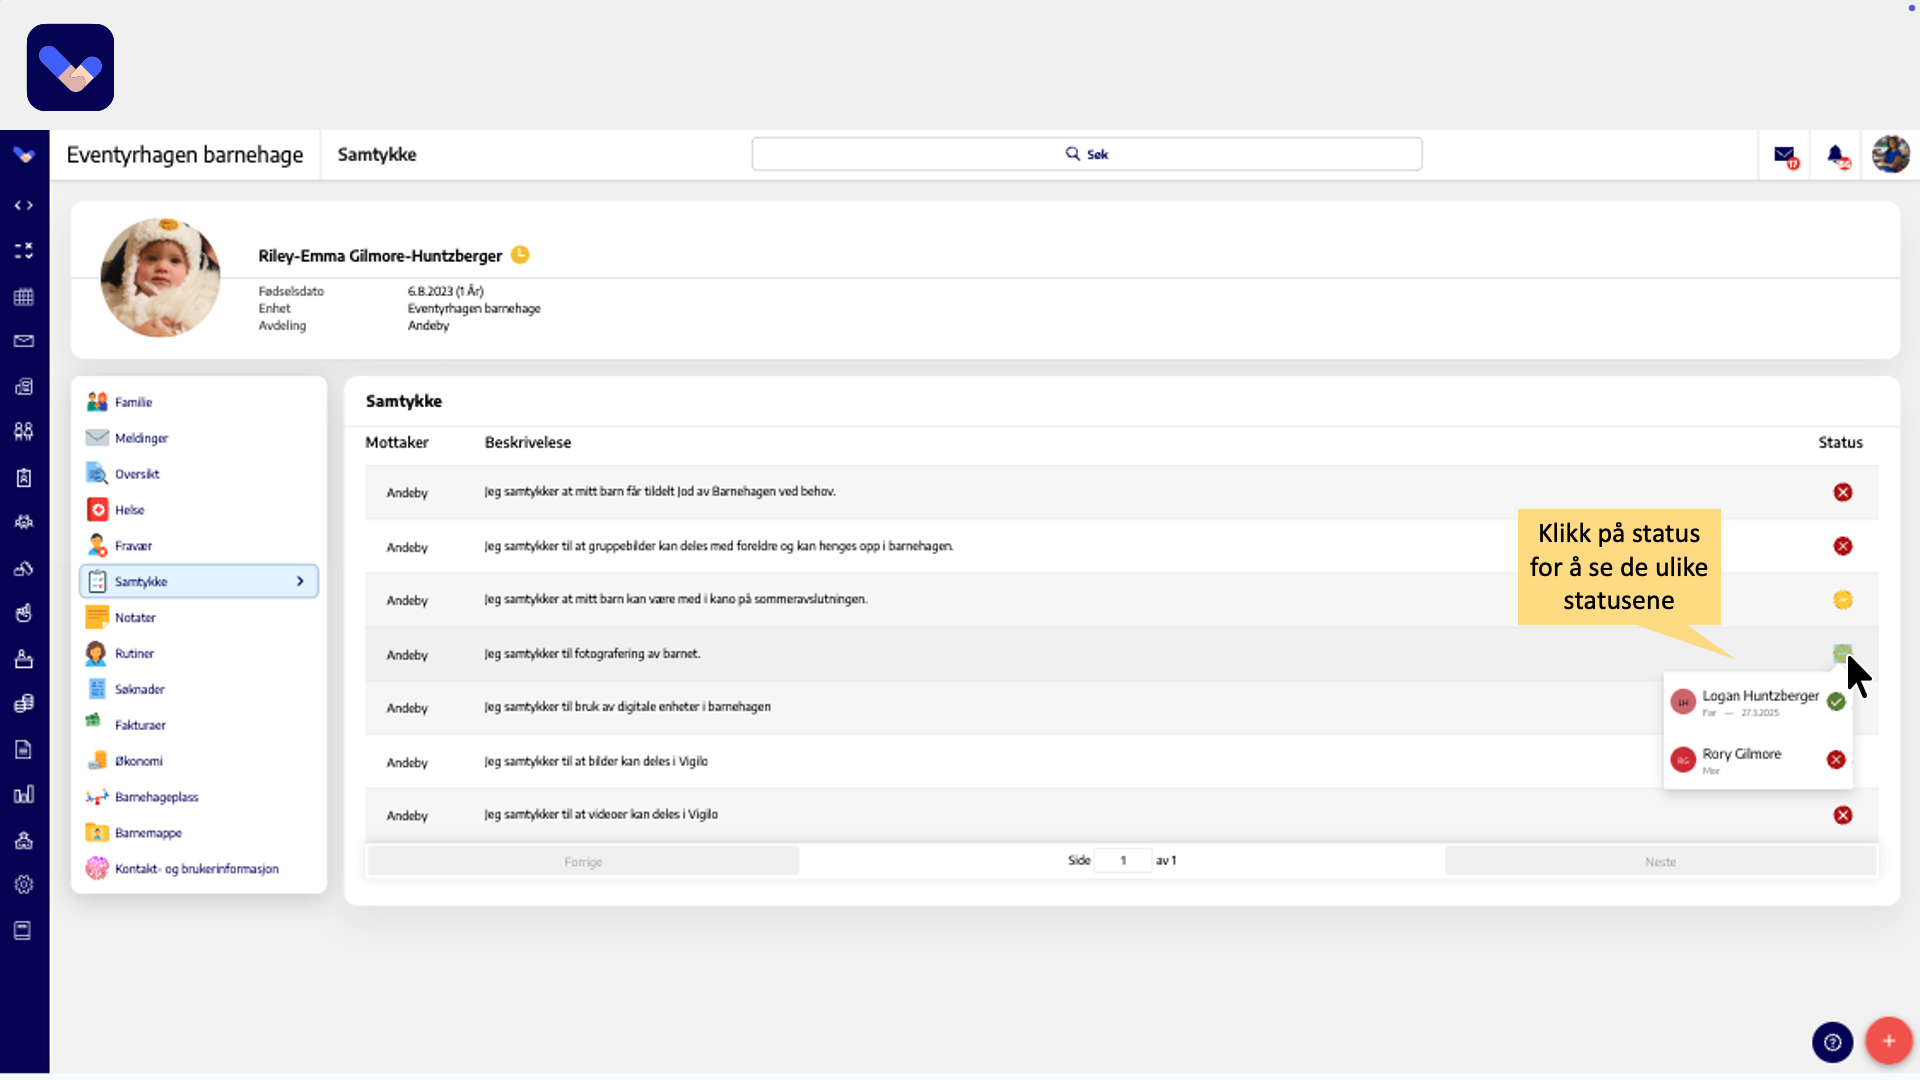Toggle Rory Gilmore's red consent status
The height and width of the screenshot is (1080, 1920).
[x=1836, y=760]
